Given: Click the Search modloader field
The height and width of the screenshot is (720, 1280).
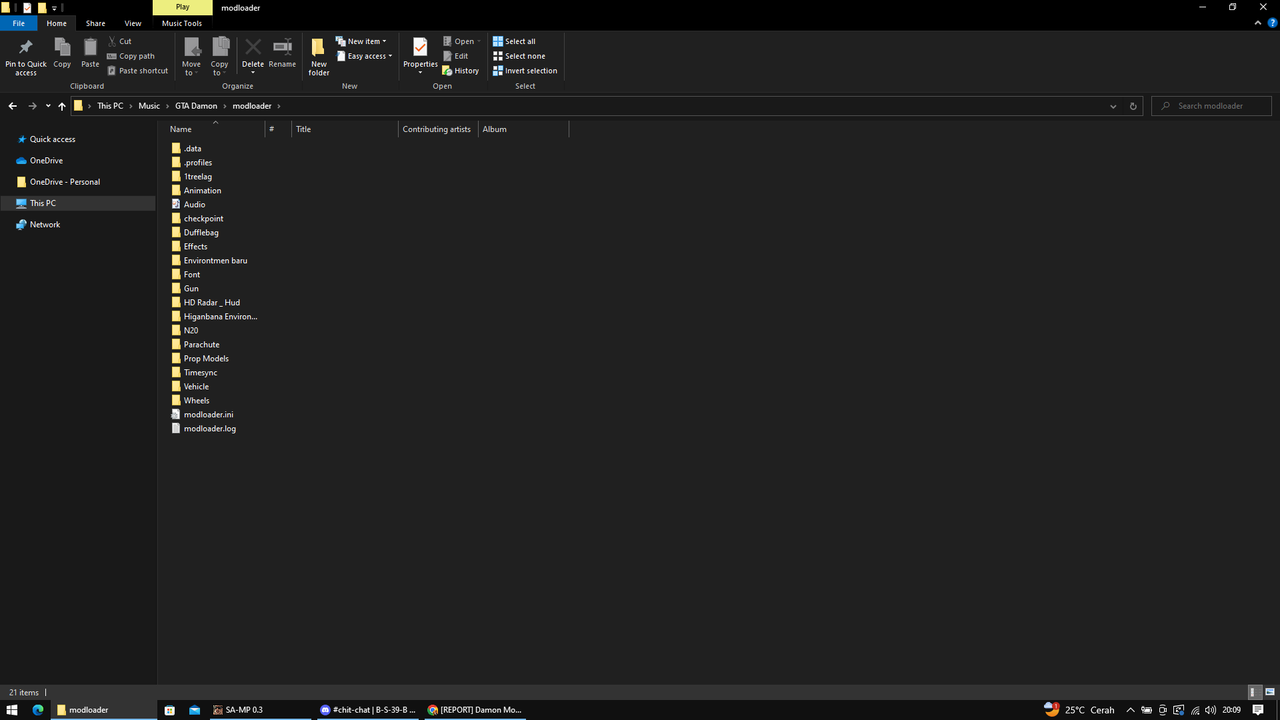Looking at the screenshot, I should point(1211,106).
